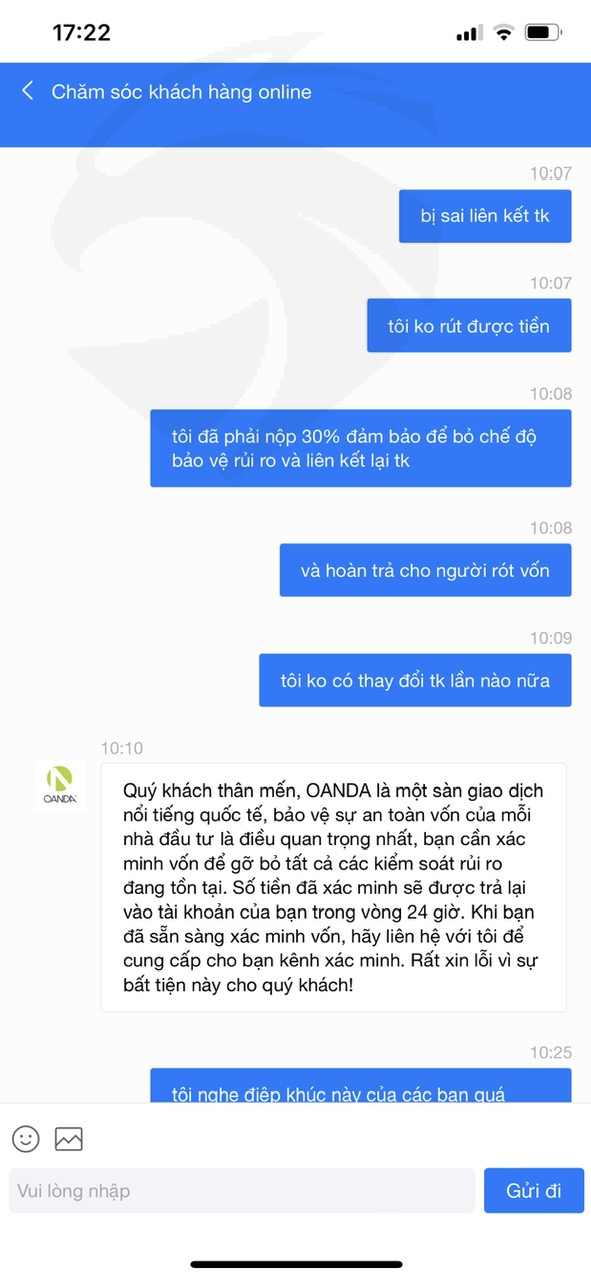
Task: Tap the back arrow in header
Action: coord(28,91)
